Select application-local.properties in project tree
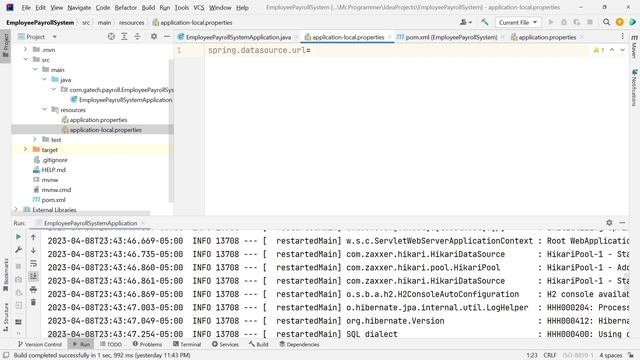Viewport: 640px width, 360px height. pyautogui.click(x=102, y=130)
